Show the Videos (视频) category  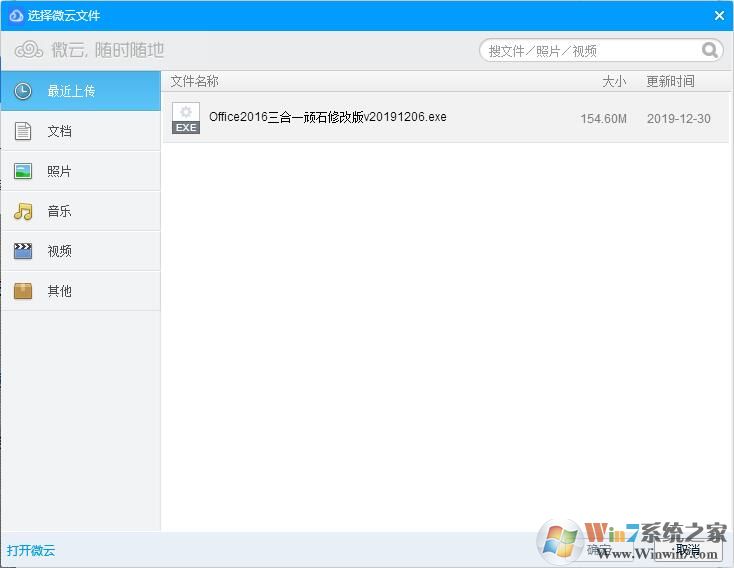(x=81, y=251)
